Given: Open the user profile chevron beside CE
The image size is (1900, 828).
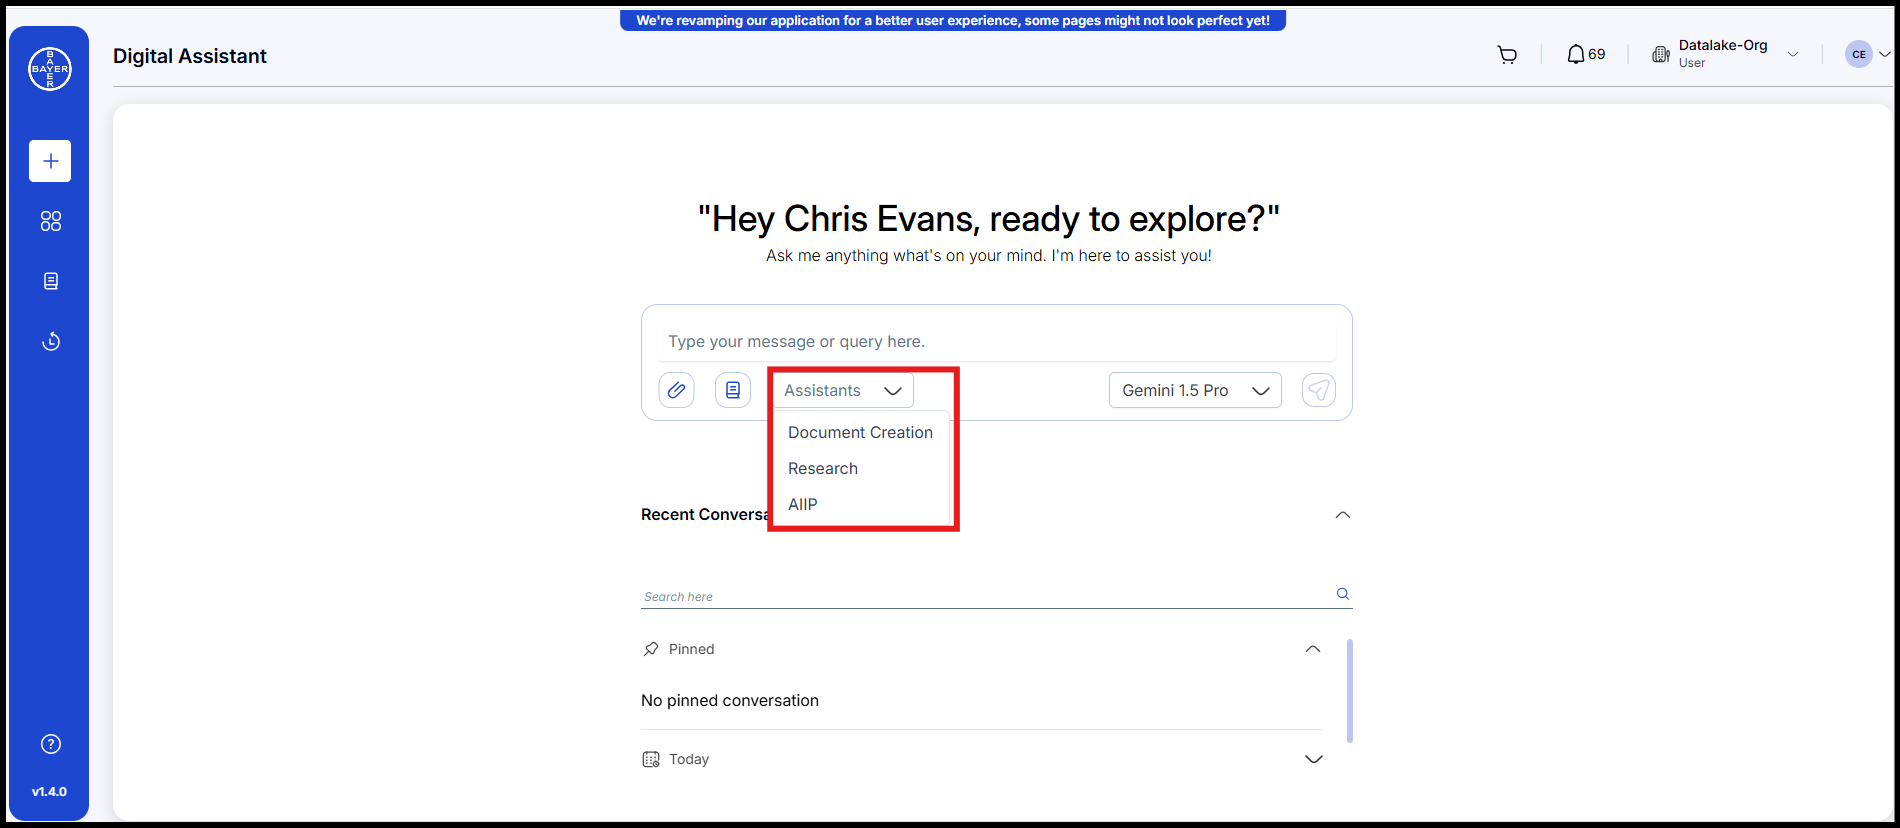Looking at the screenshot, I should (x=1885, y=55).
